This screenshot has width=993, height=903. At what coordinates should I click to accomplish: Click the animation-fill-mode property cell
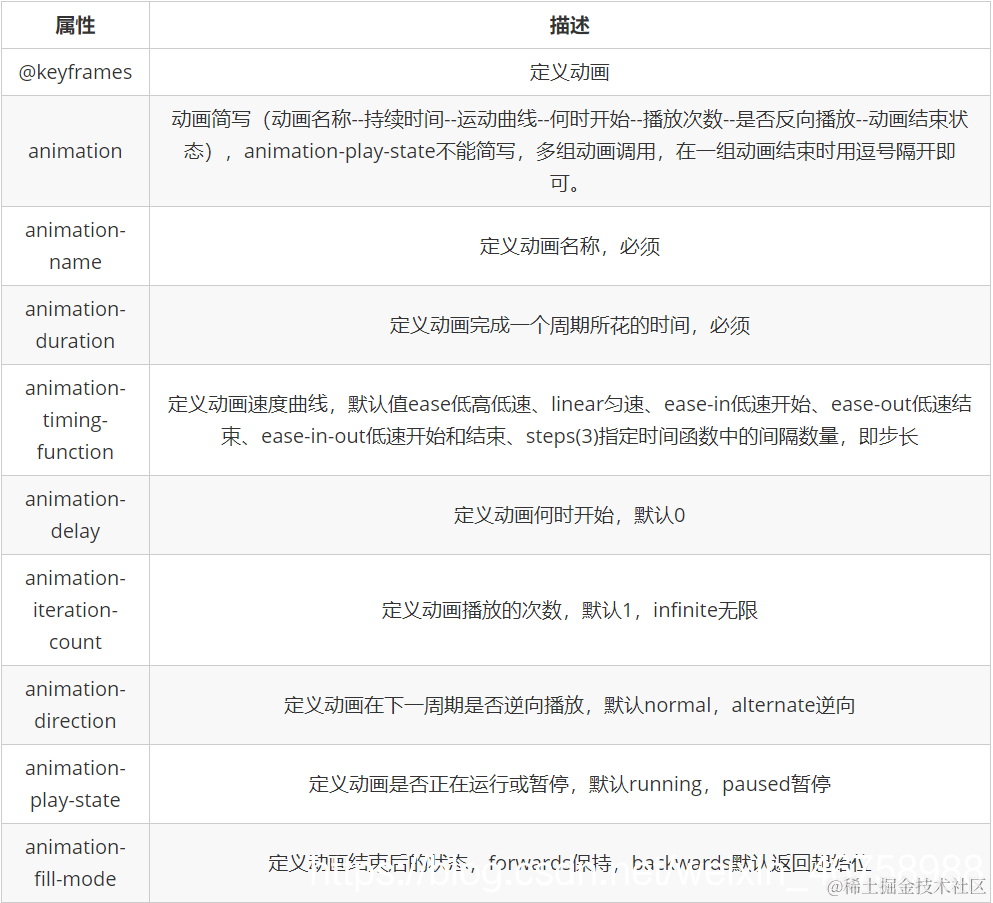click(75, 863)
